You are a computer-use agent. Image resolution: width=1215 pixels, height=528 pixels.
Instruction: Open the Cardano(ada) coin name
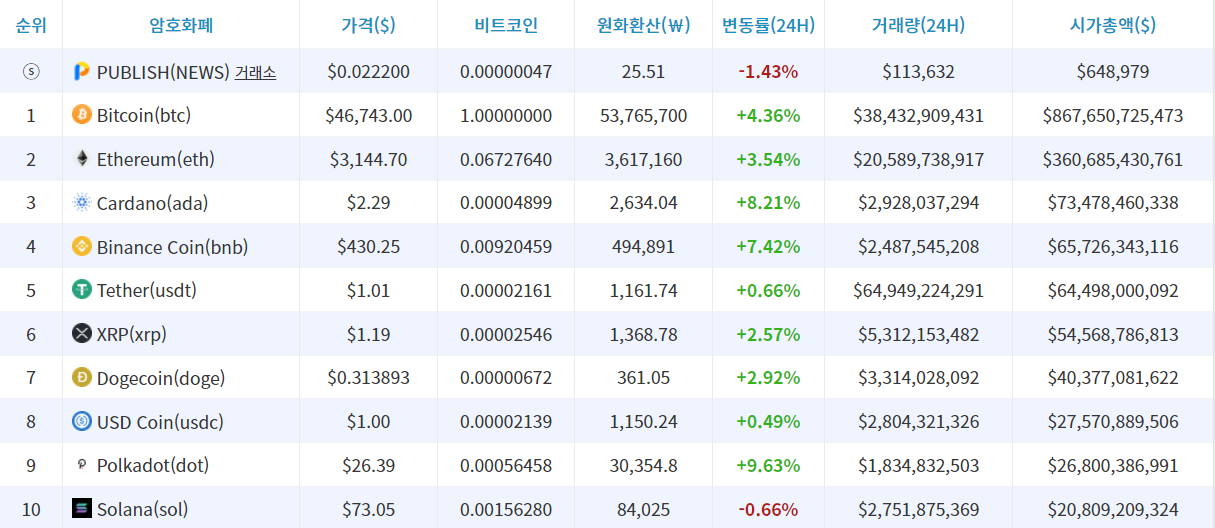pos(152,203)
